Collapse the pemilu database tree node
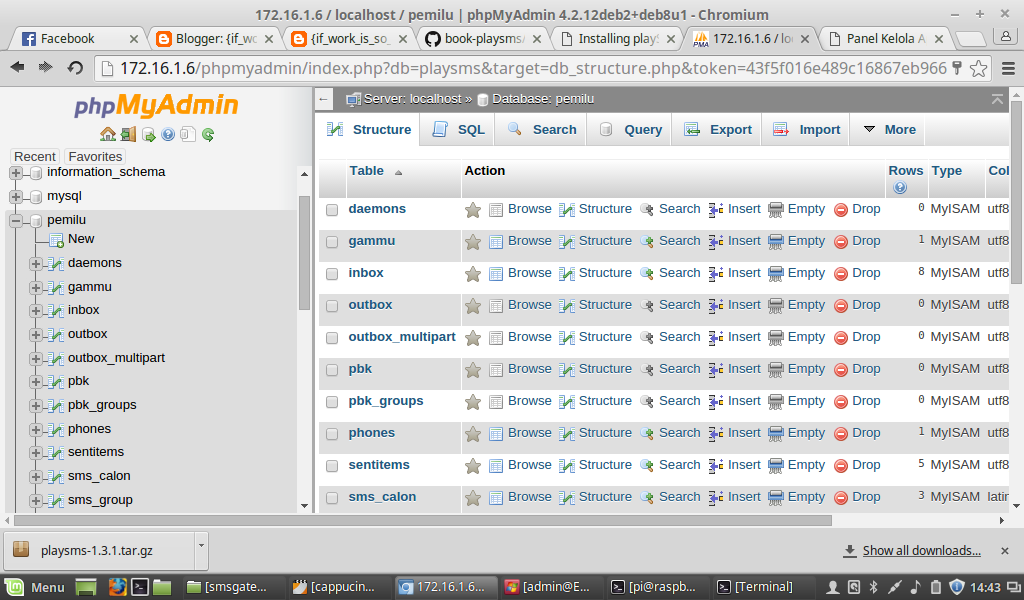 coord(14,219)
